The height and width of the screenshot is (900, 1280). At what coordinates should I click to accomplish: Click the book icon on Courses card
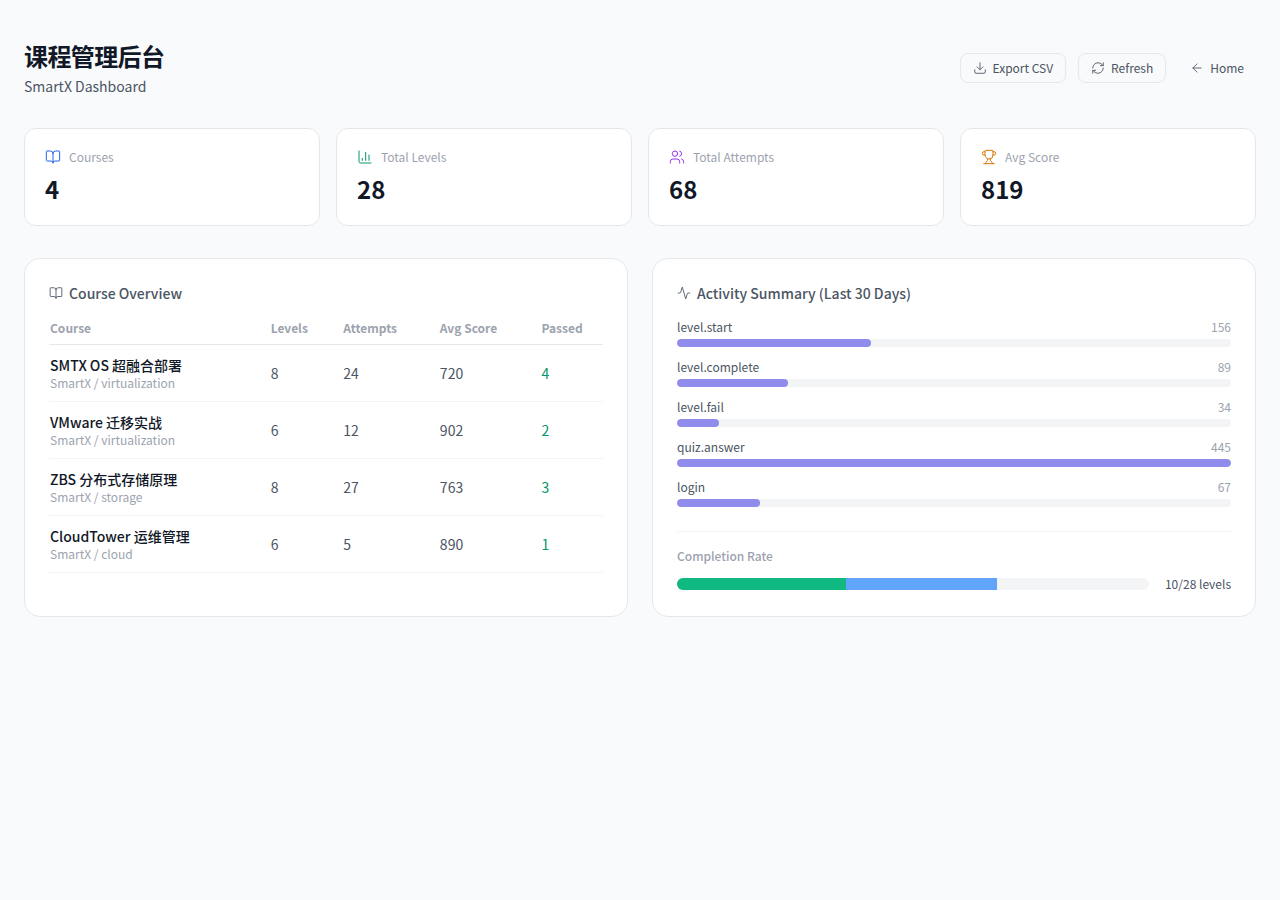tap(53, 157)
